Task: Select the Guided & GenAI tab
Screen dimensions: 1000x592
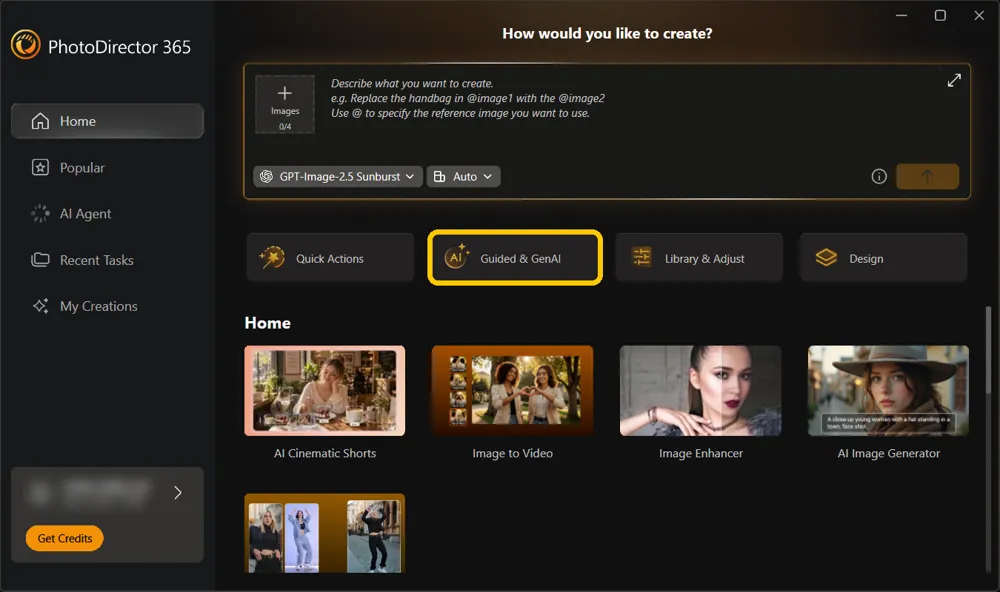Action: 515,258
